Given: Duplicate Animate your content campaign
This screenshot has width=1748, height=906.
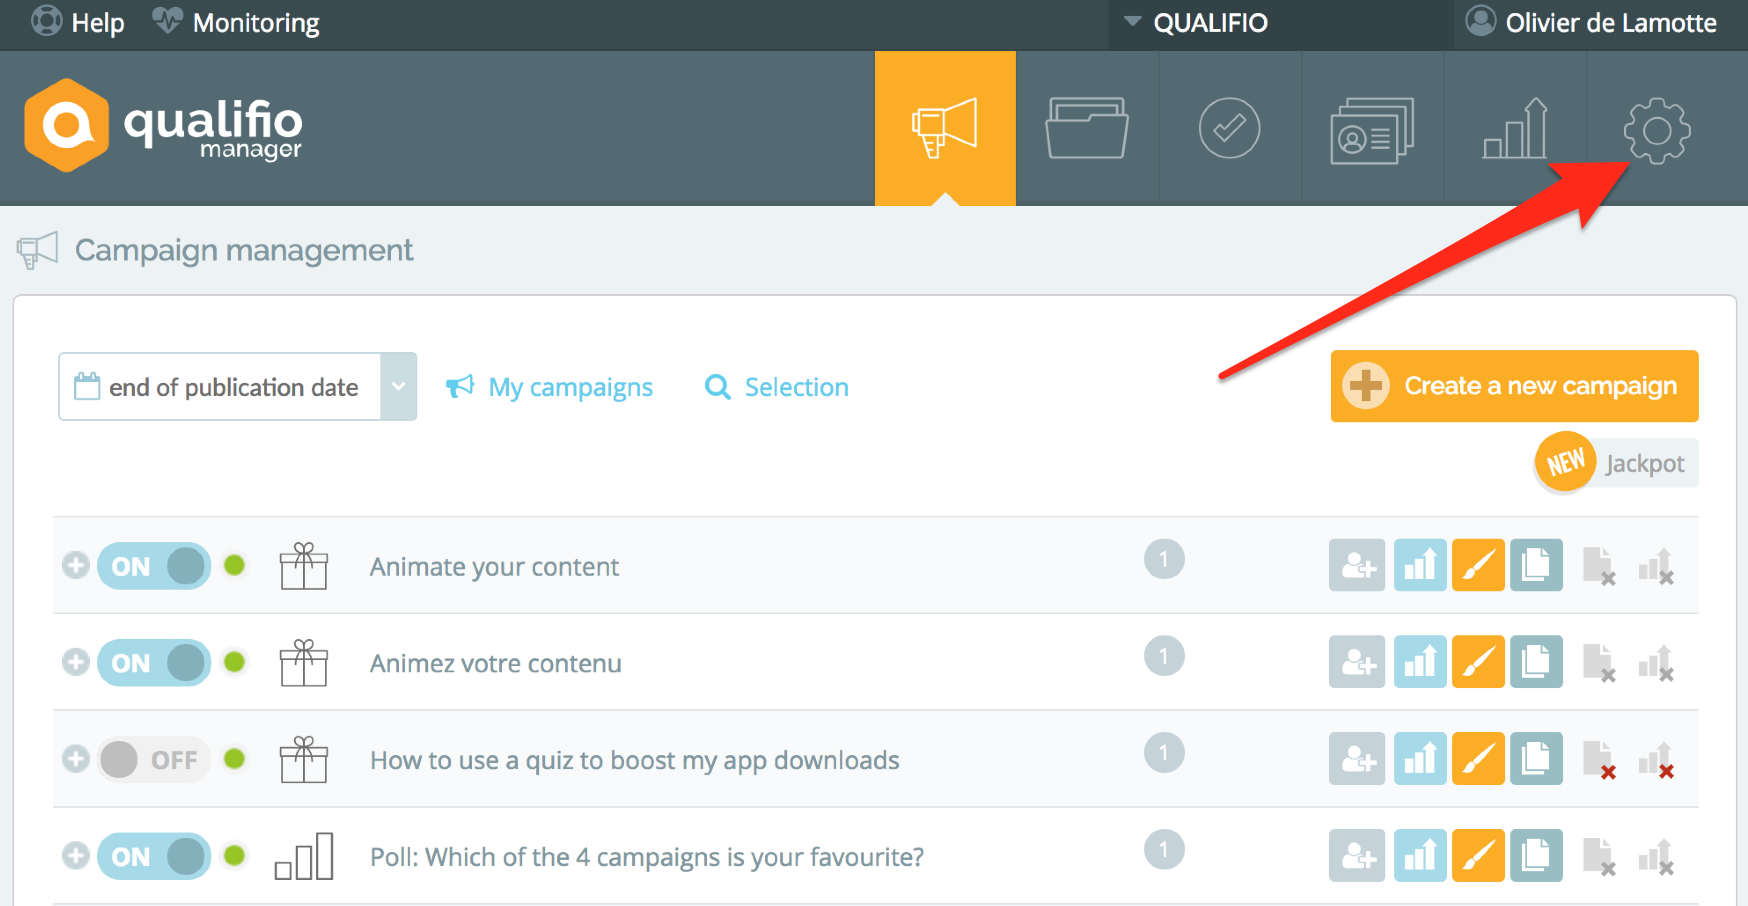Looking at the screenshot, I should [x=1536, y=565].
